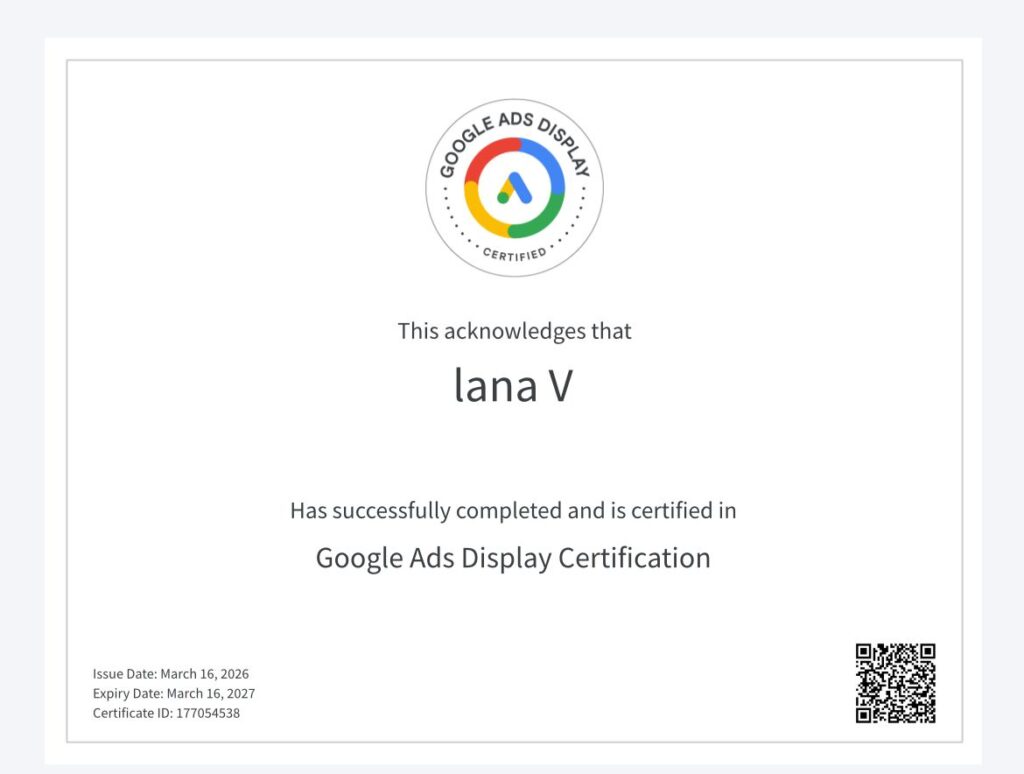Viewport: 1024px width, 774px height.
Task: Click the Google Ads Display Certified badge
Action: [x=515, y=188]
